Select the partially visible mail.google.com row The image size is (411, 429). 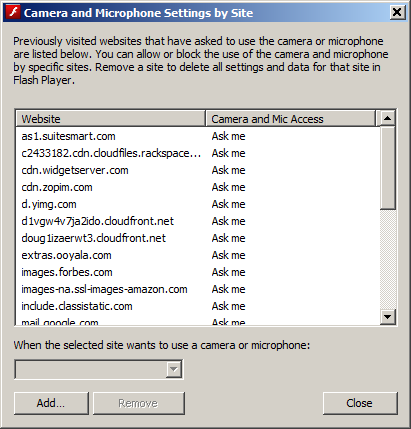pyautogui.click(x=198, y=321)
